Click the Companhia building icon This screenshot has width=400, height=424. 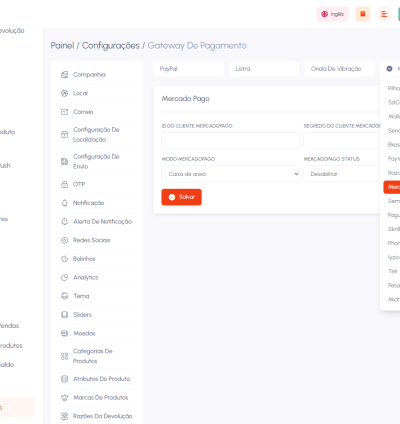coord(65,75)
